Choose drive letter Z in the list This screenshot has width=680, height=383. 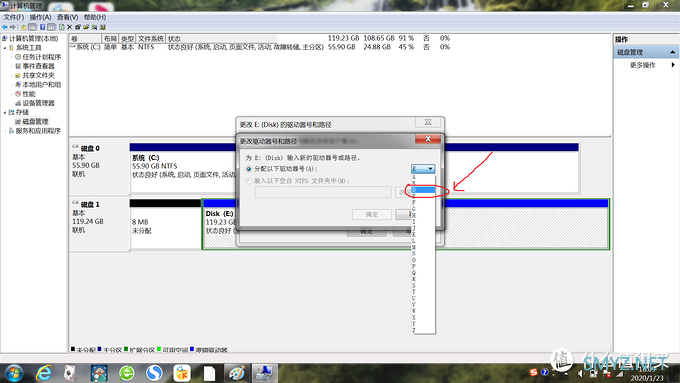423,331
